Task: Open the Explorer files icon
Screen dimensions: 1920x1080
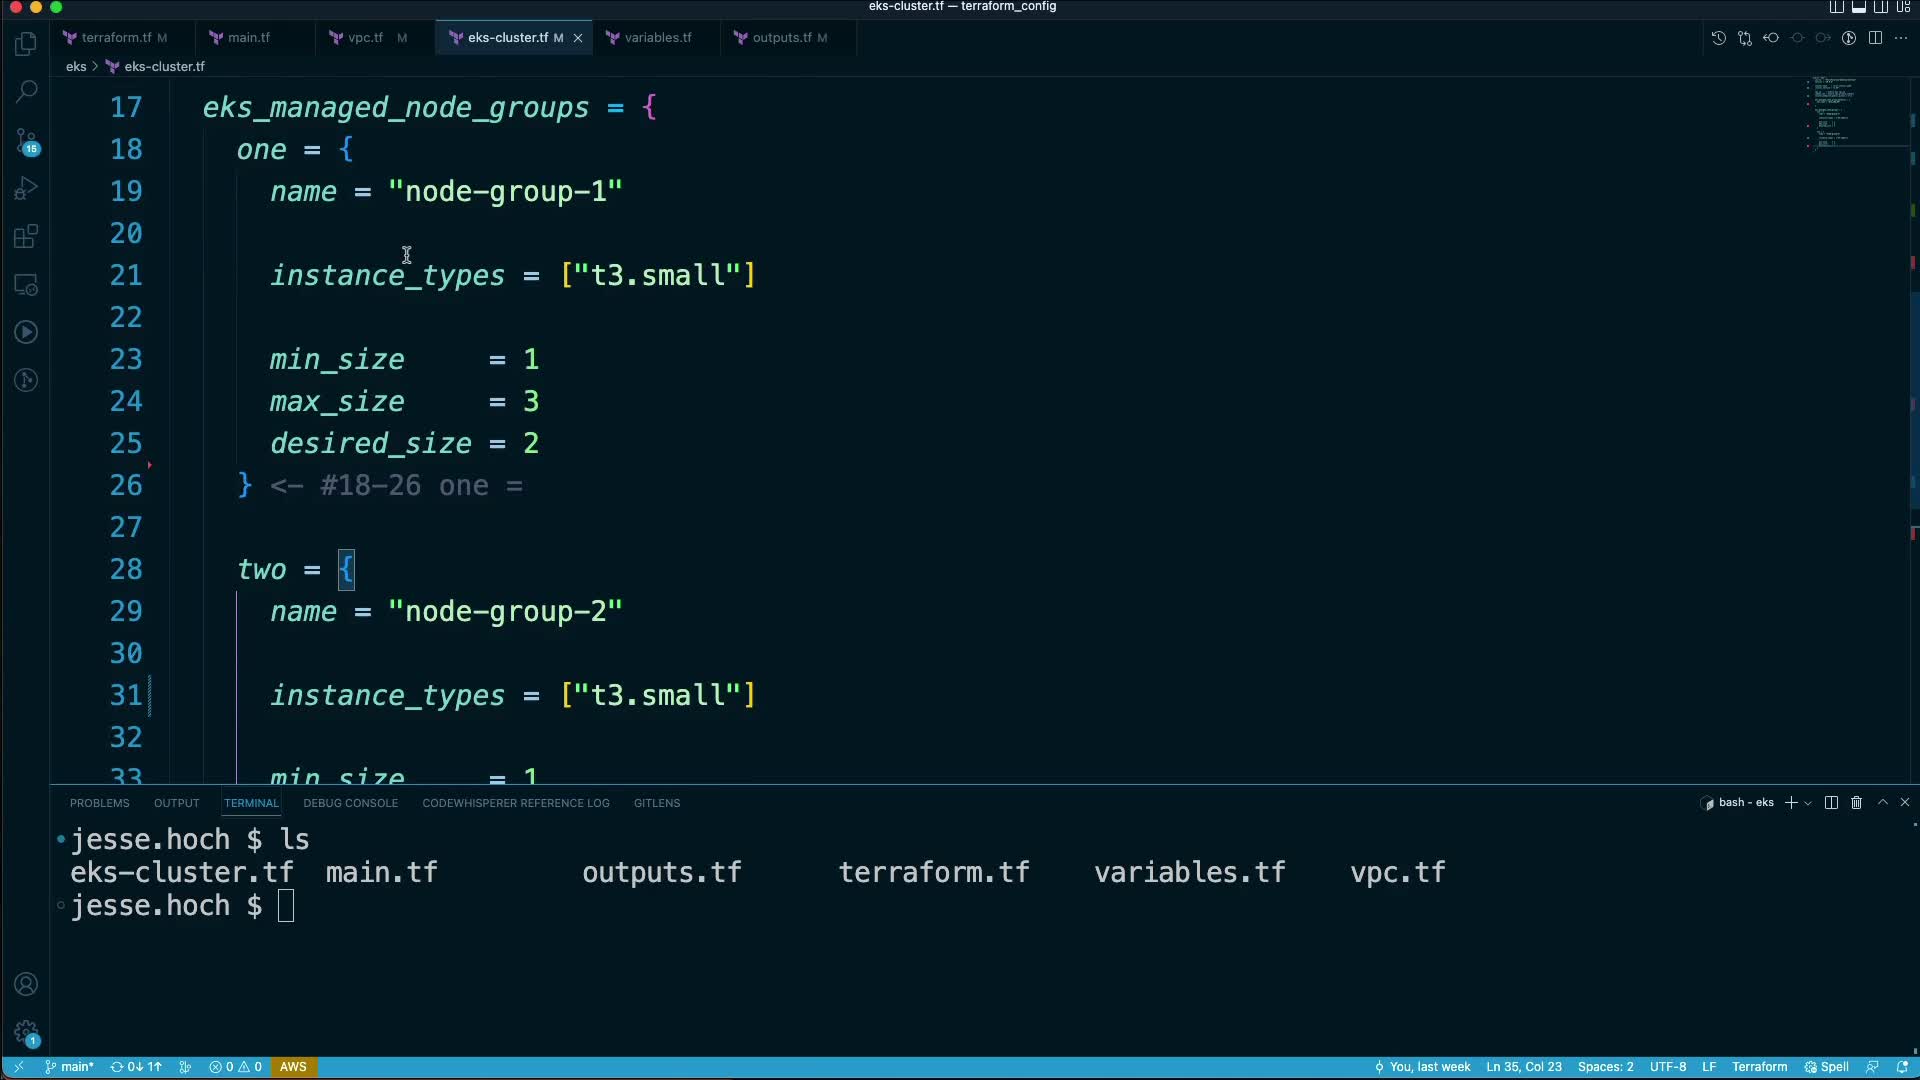Action: tap(26, 44)
